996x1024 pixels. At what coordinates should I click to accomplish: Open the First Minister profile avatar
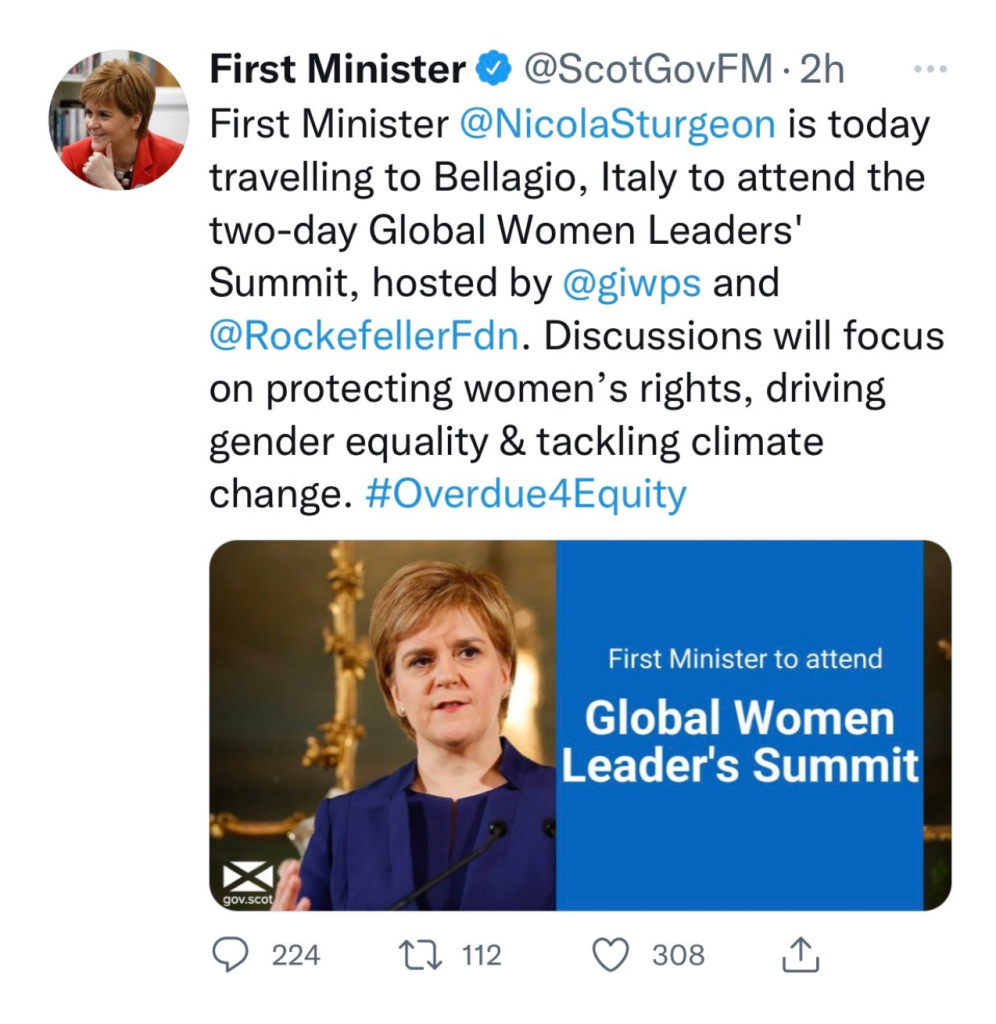point(119,120)
